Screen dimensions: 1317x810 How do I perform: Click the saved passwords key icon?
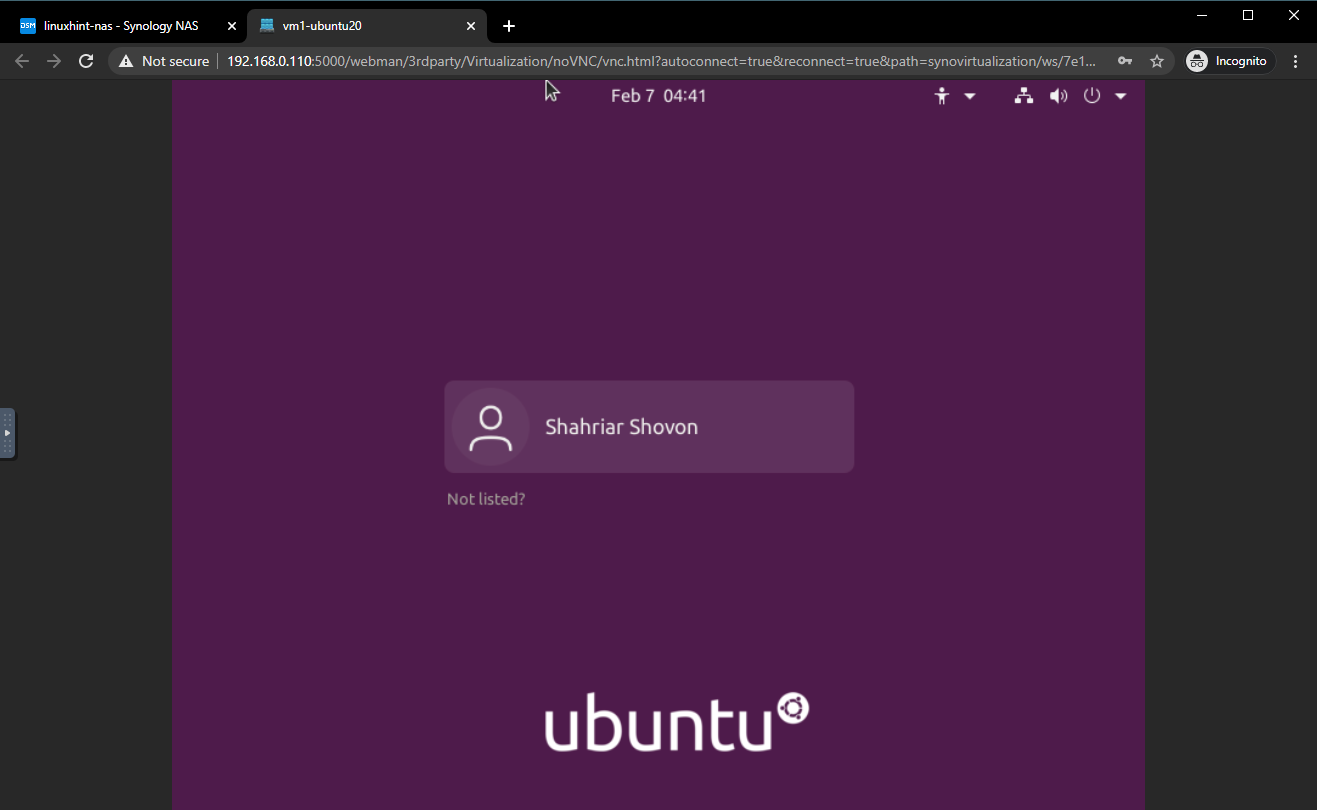tap(1125, 61)
